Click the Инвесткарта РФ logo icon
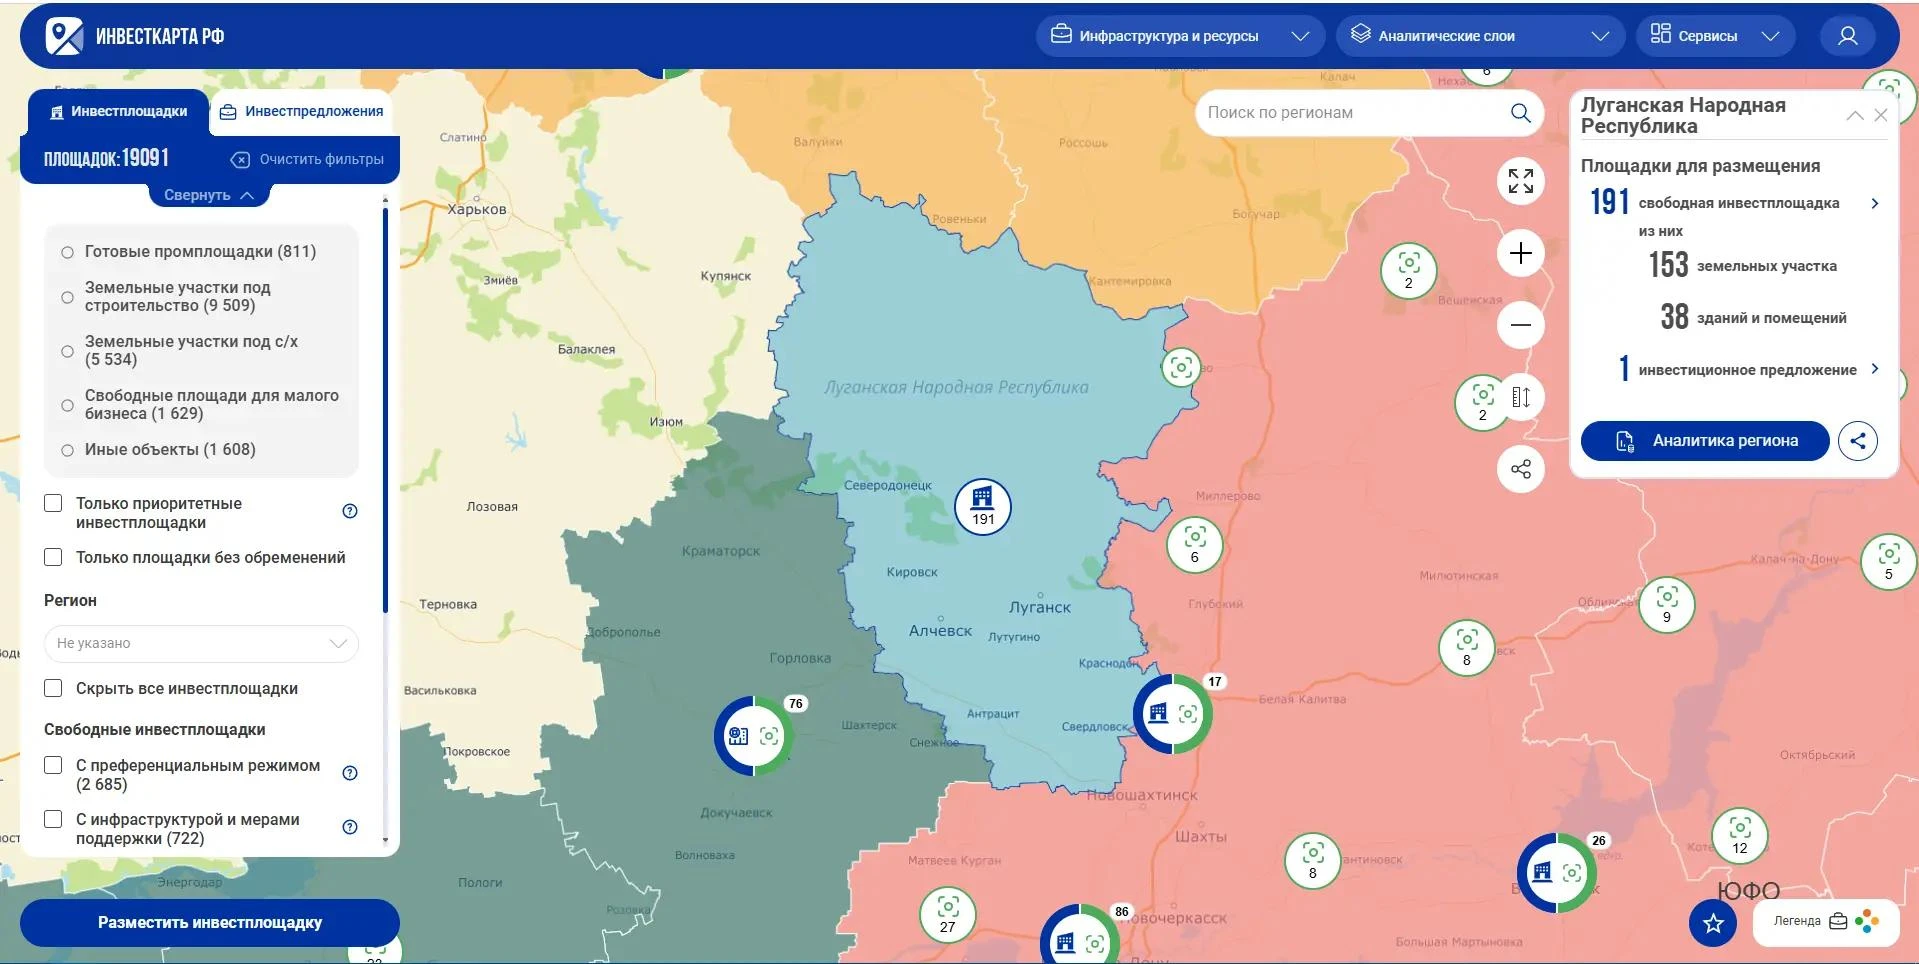This screenshot has height=964, width=1919. tap(65, 36)
